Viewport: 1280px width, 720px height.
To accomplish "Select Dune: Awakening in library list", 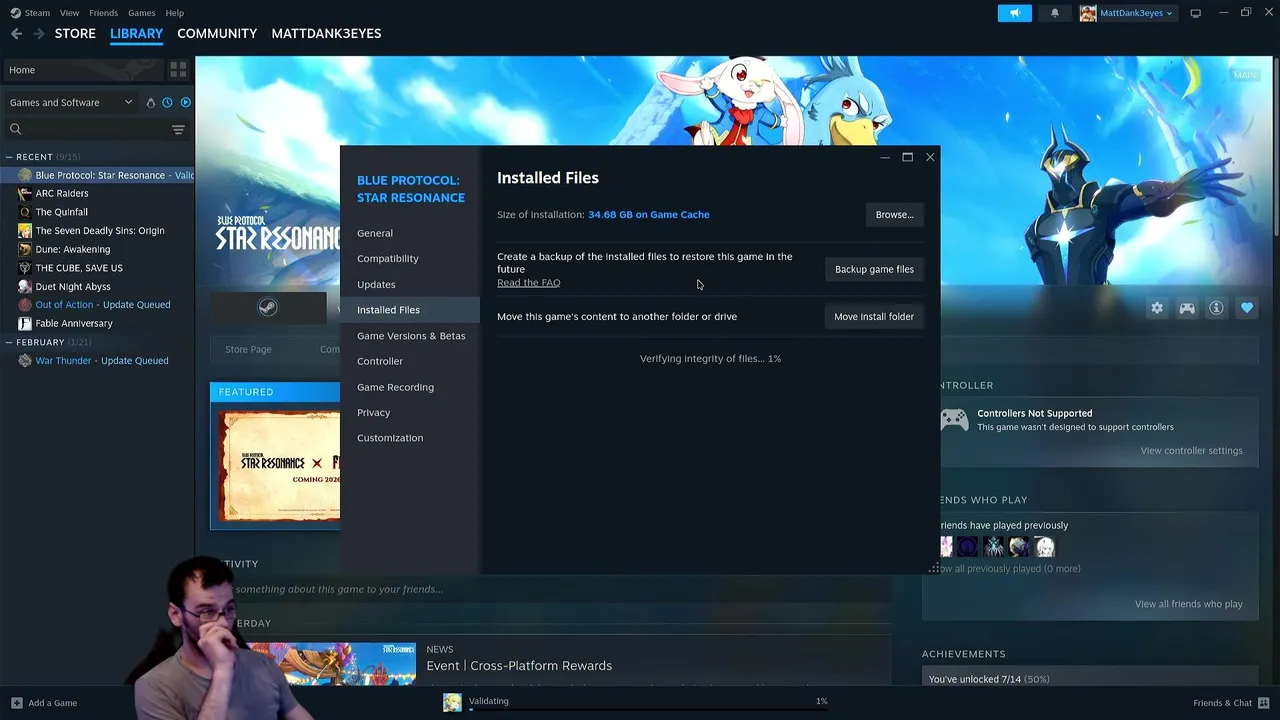I will [73, 249].
